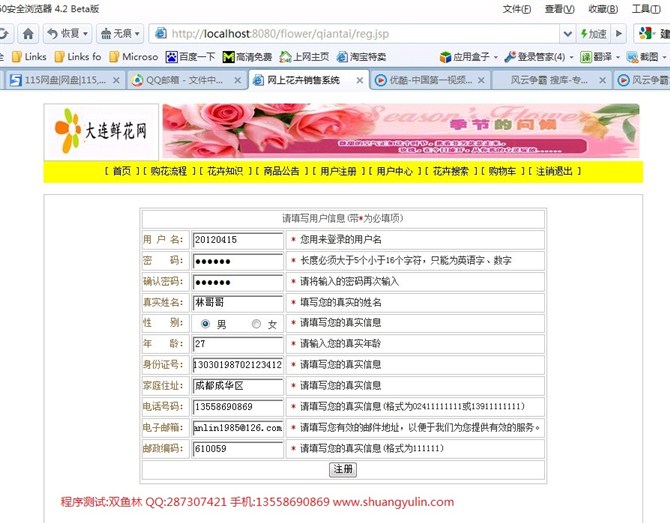Open 用户中心 nav link
670x523 pixels.
[395, 171]
